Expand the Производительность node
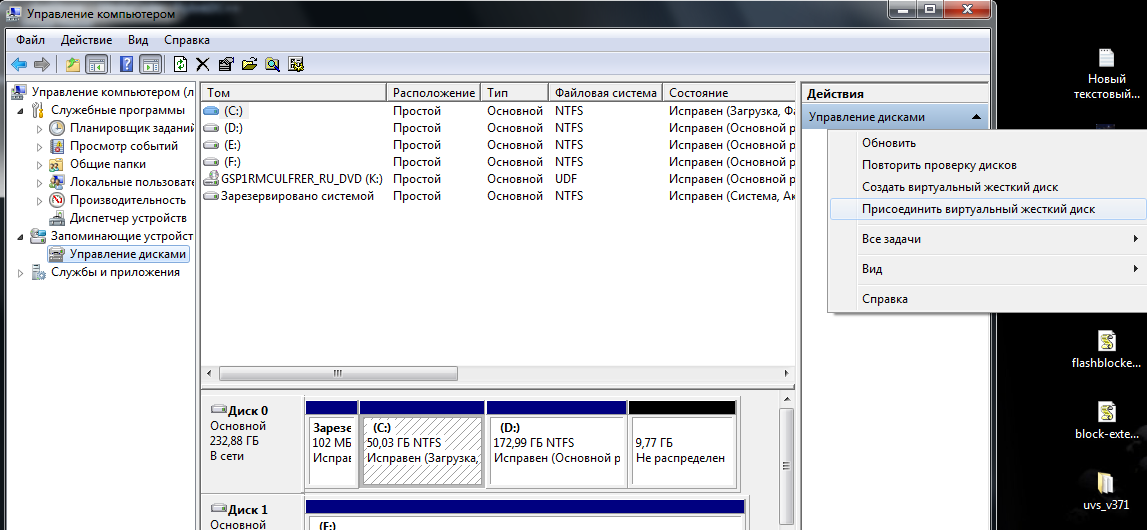 coord(40,200)
